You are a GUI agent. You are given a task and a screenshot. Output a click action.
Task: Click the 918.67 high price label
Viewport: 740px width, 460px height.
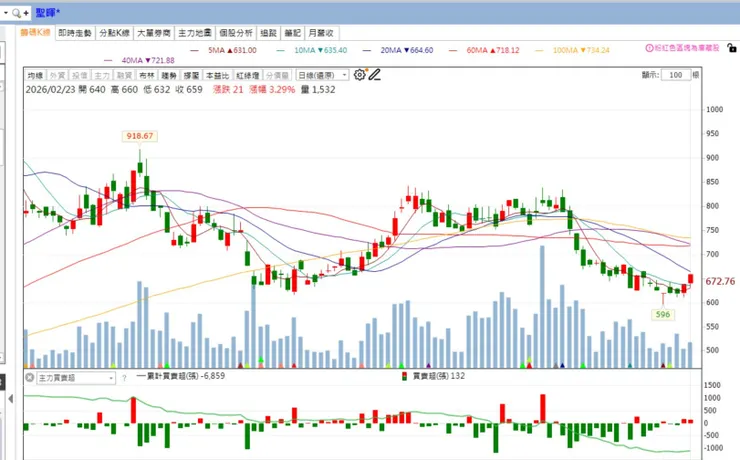(140, 136)
